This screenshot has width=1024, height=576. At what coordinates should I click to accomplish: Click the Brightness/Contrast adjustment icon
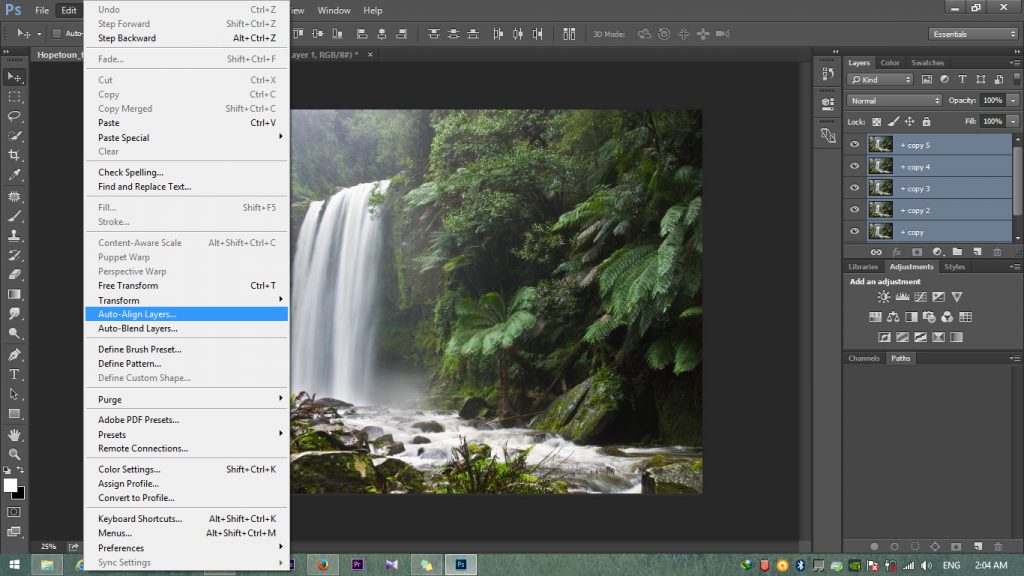coord(883,297)
